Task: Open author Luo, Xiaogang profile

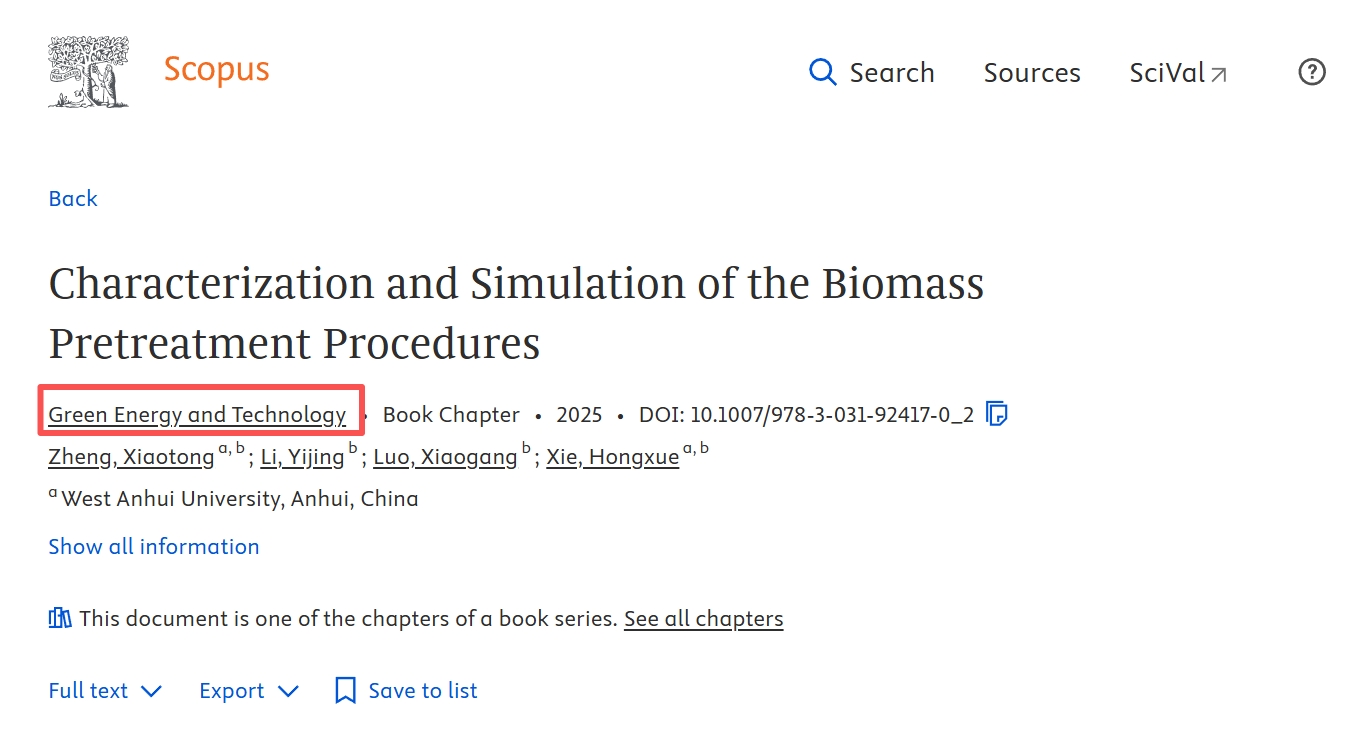Action: (x=445, y=457)
